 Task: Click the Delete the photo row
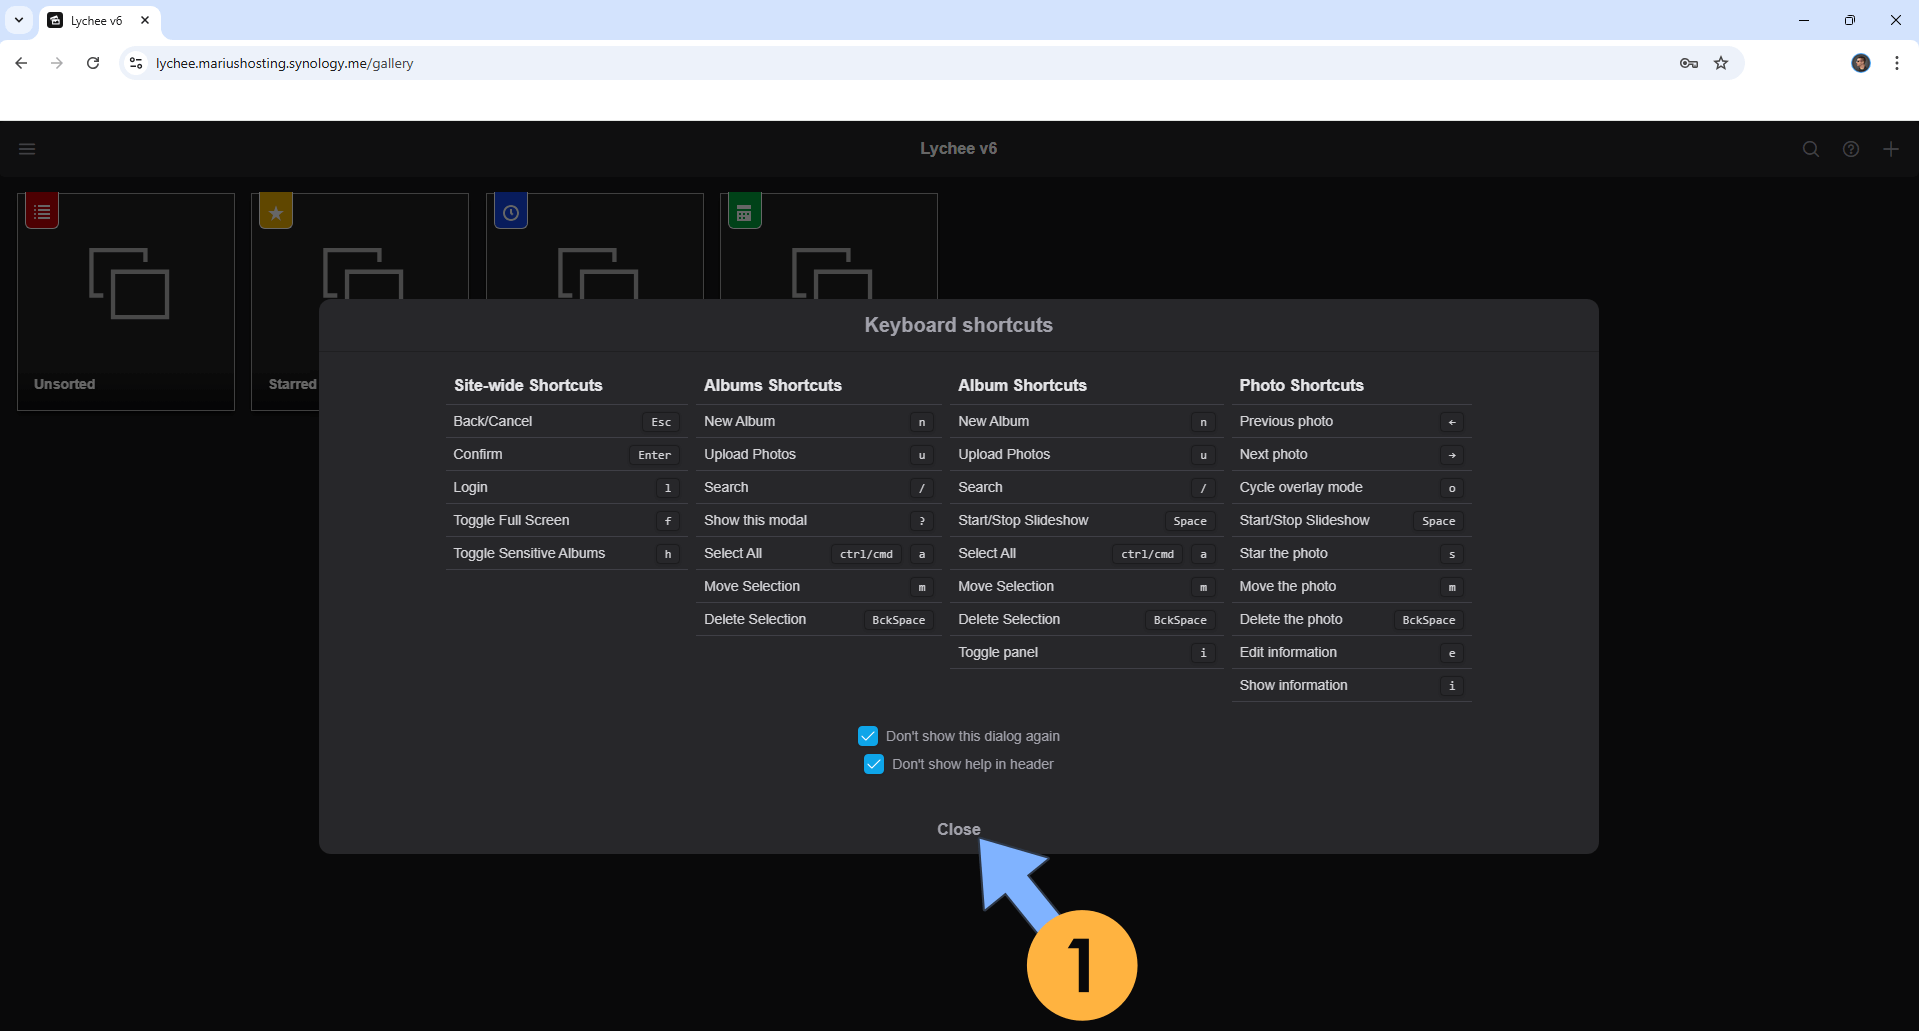[1351, 619]
